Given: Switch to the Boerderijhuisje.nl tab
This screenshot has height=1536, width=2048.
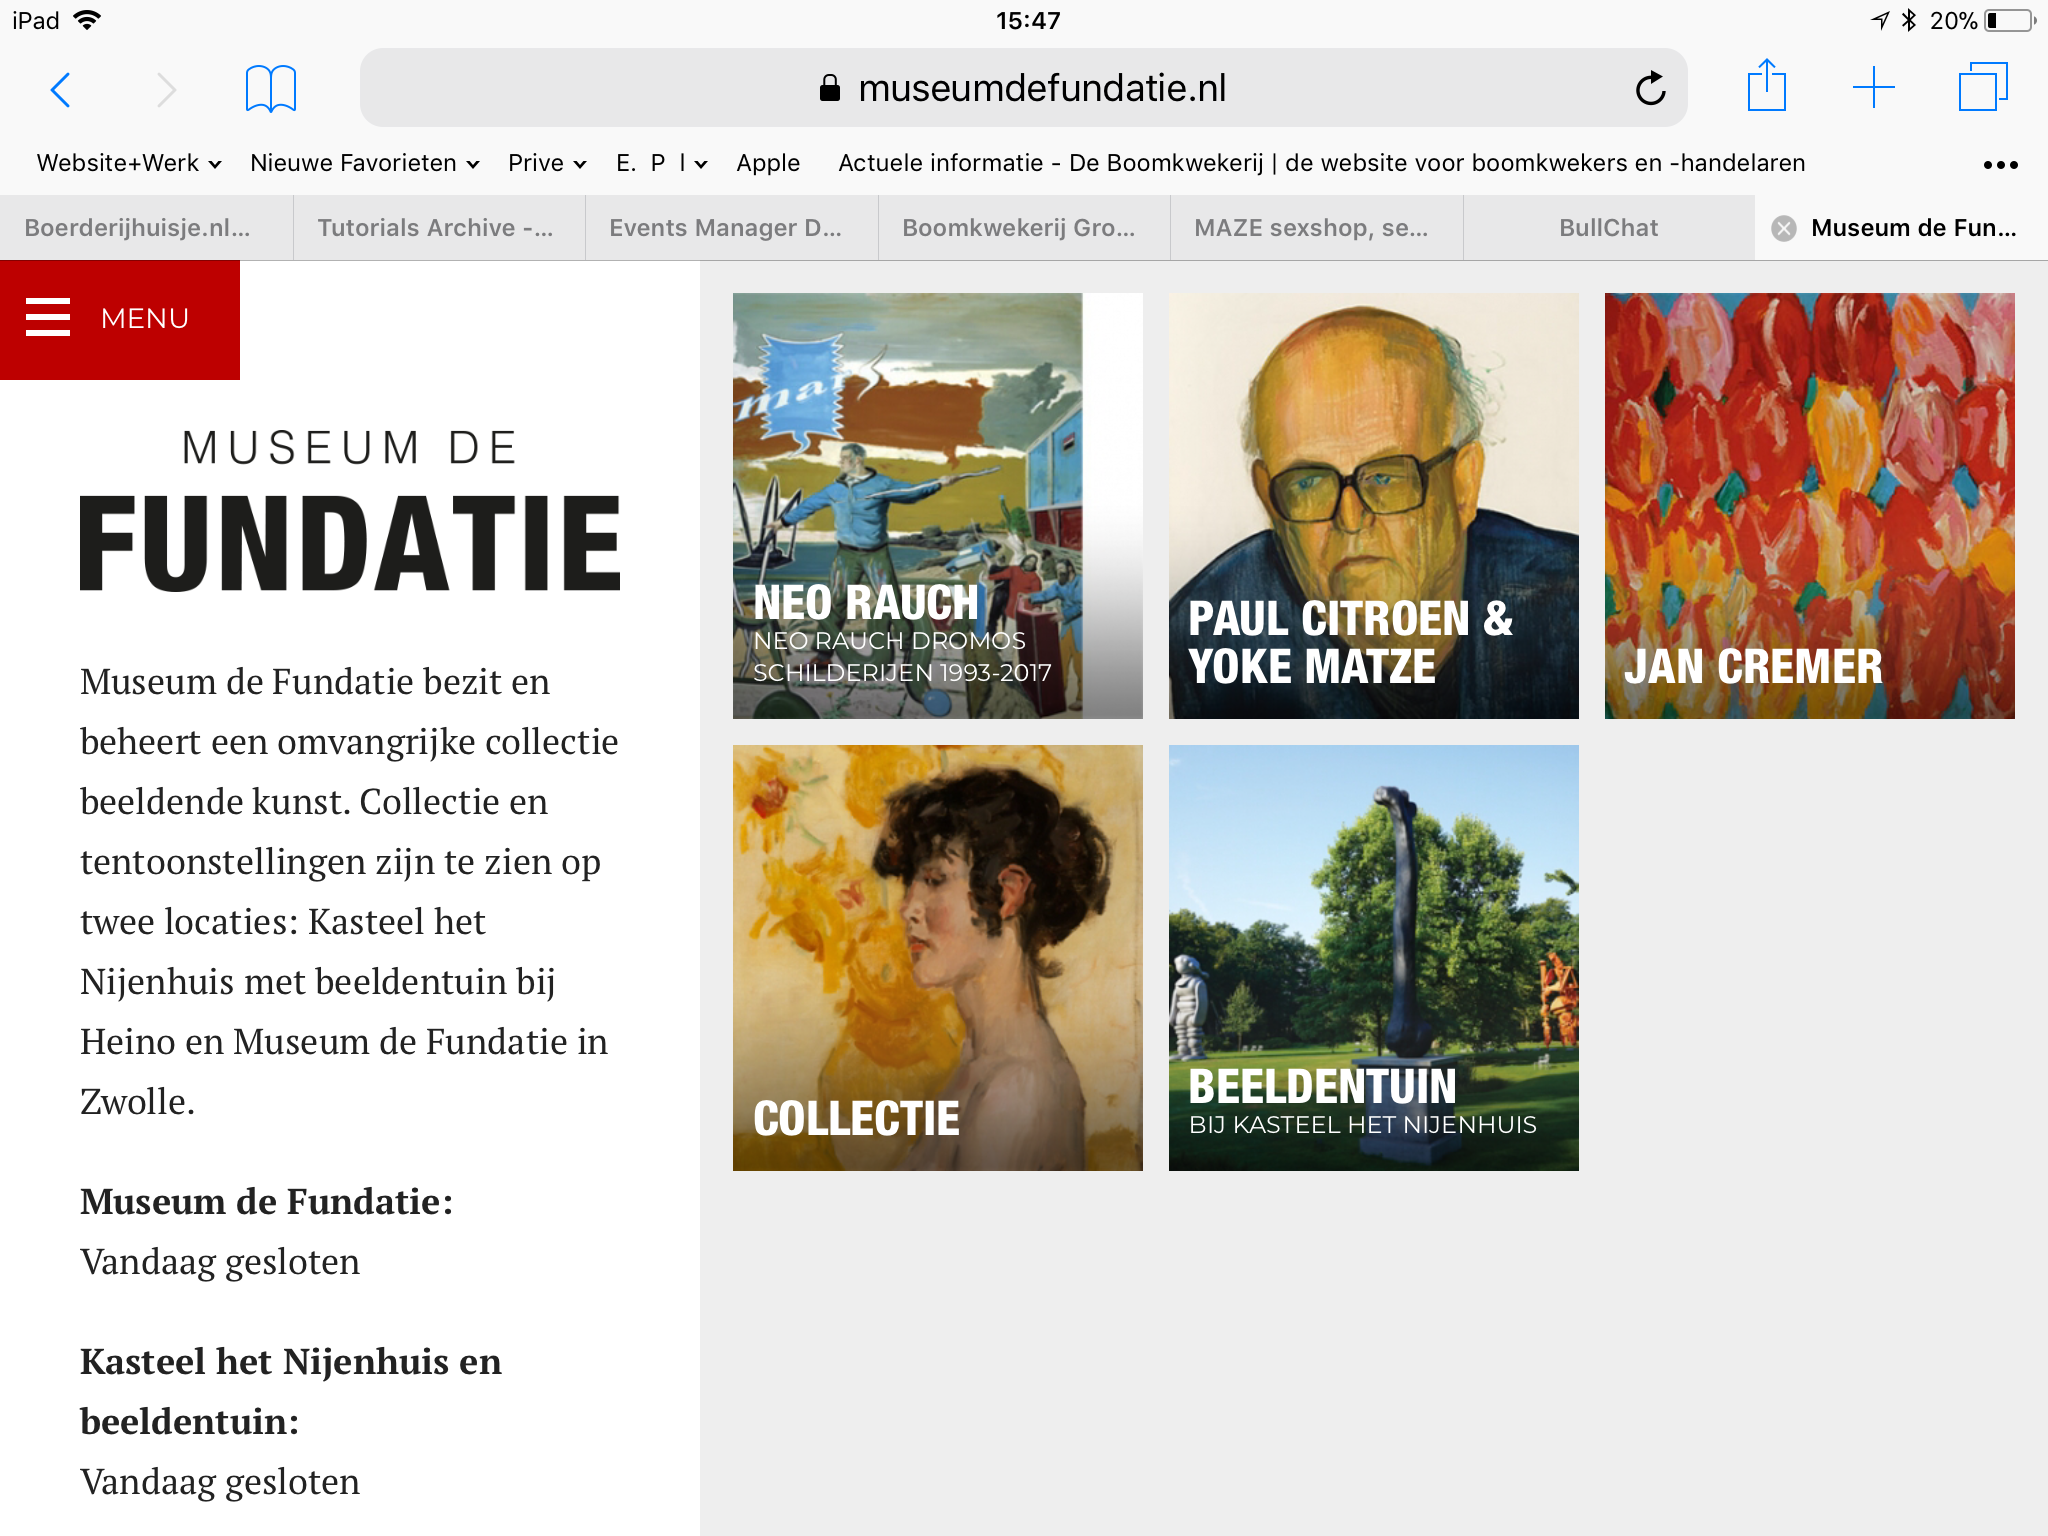Looking at the screenshot, I should (x=146, y=228).
